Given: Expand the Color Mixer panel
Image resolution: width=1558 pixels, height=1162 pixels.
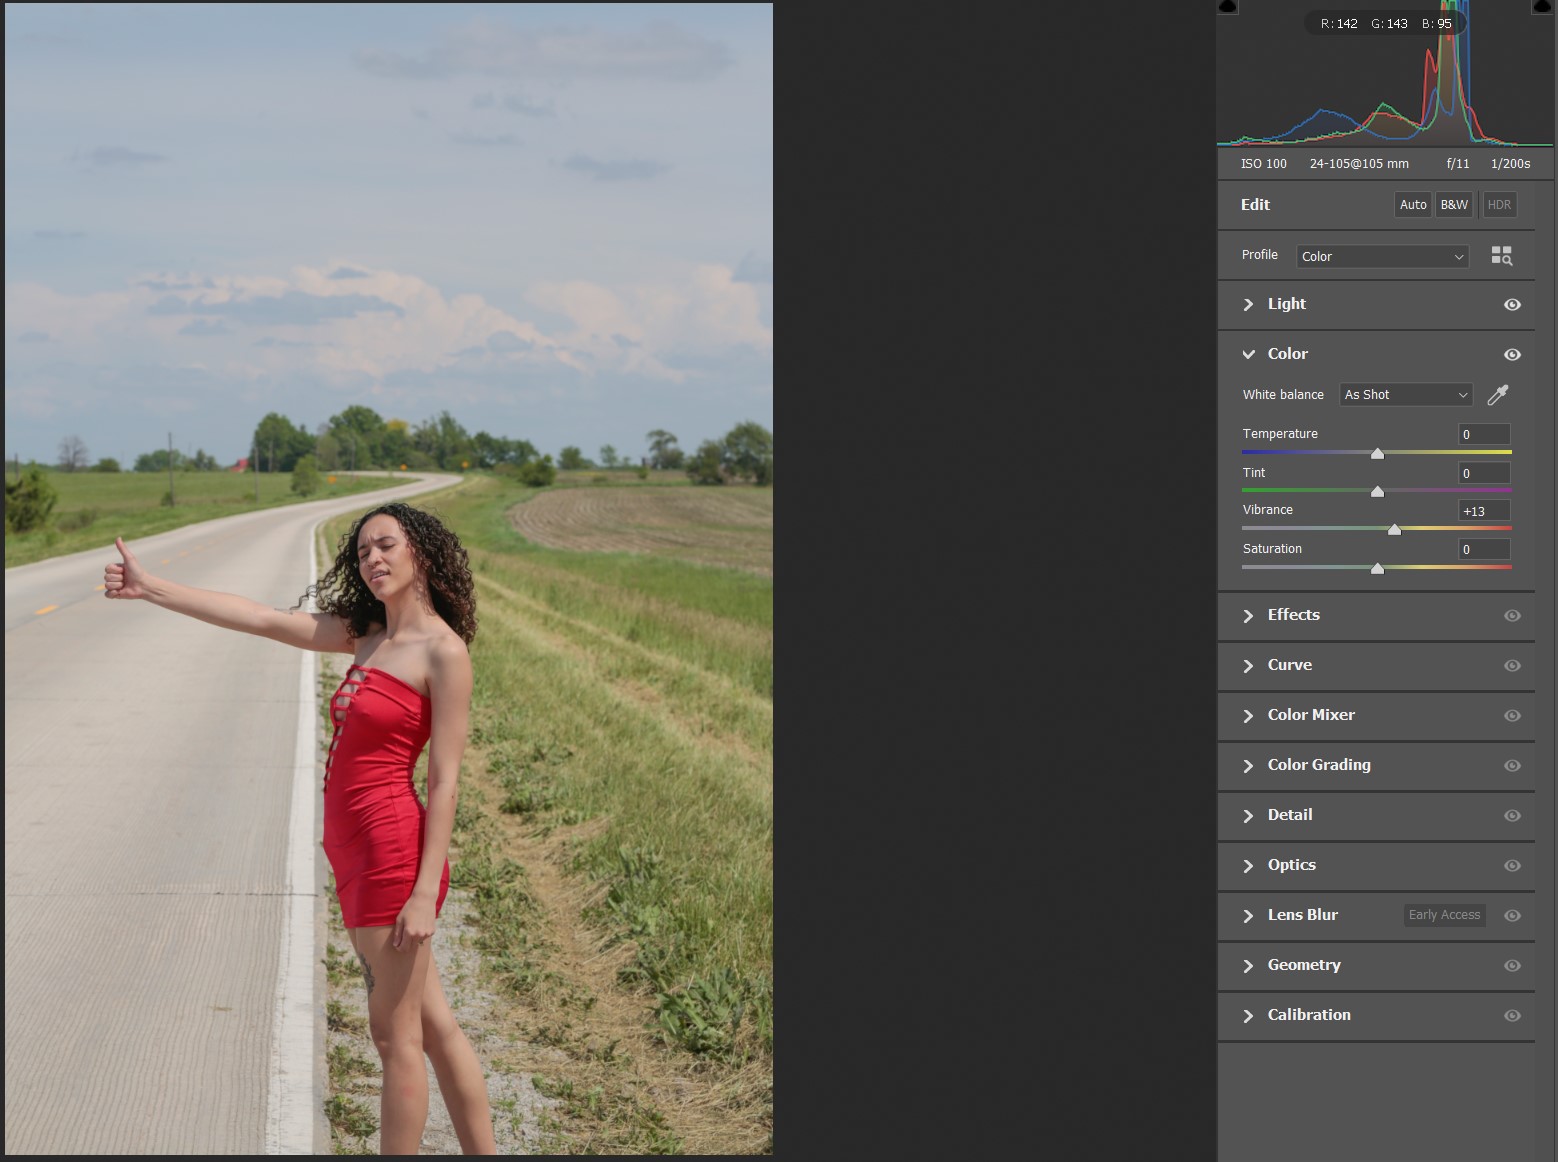Looking at the screenshot, I should click(x=1248, y=716).
